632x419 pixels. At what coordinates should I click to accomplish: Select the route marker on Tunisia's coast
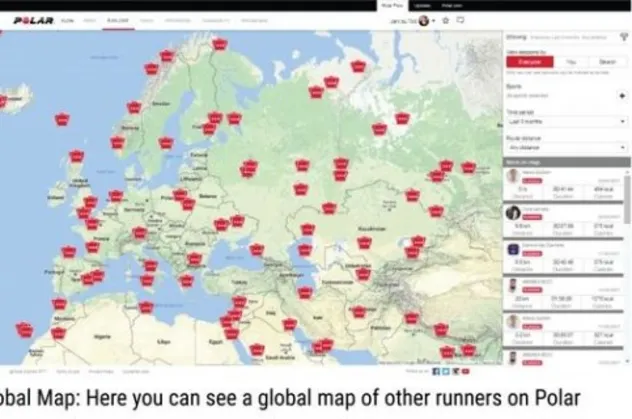click(x=146, y=307)
